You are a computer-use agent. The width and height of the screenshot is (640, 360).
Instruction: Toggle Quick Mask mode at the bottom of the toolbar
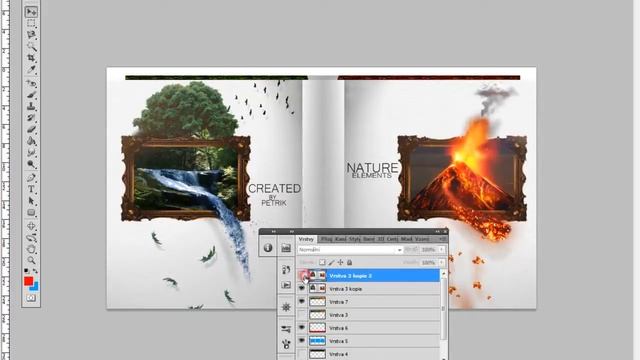(31, 298)
